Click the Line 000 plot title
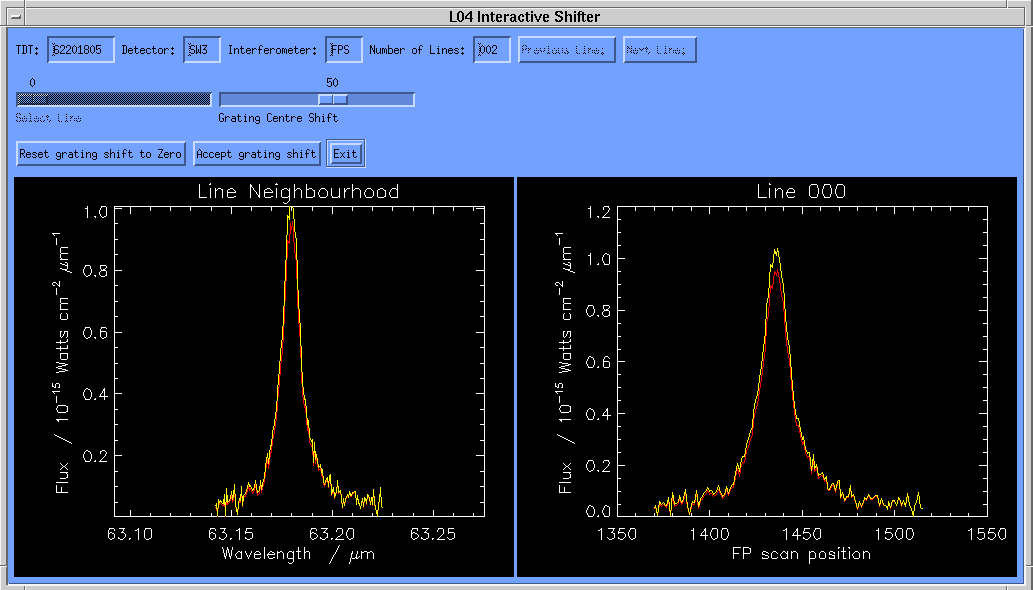Screen dimensions: 1033x590 click(801, 192)
